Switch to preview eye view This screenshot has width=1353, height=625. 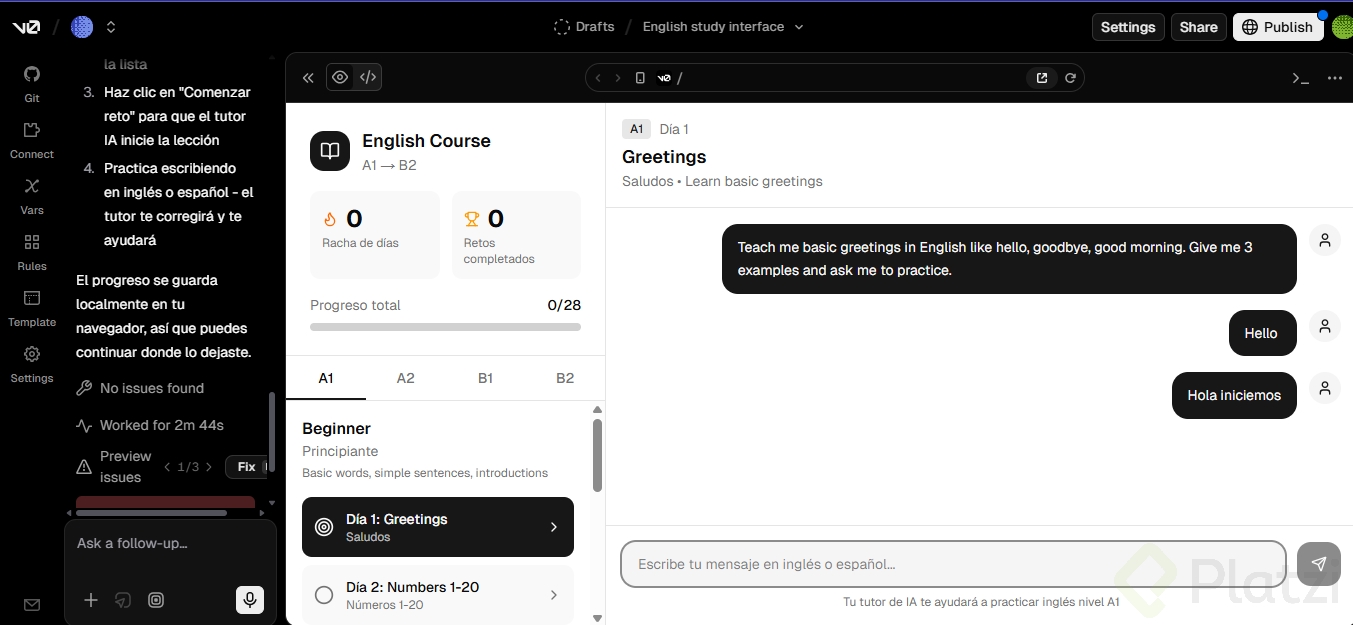click(x=340, y=77)
